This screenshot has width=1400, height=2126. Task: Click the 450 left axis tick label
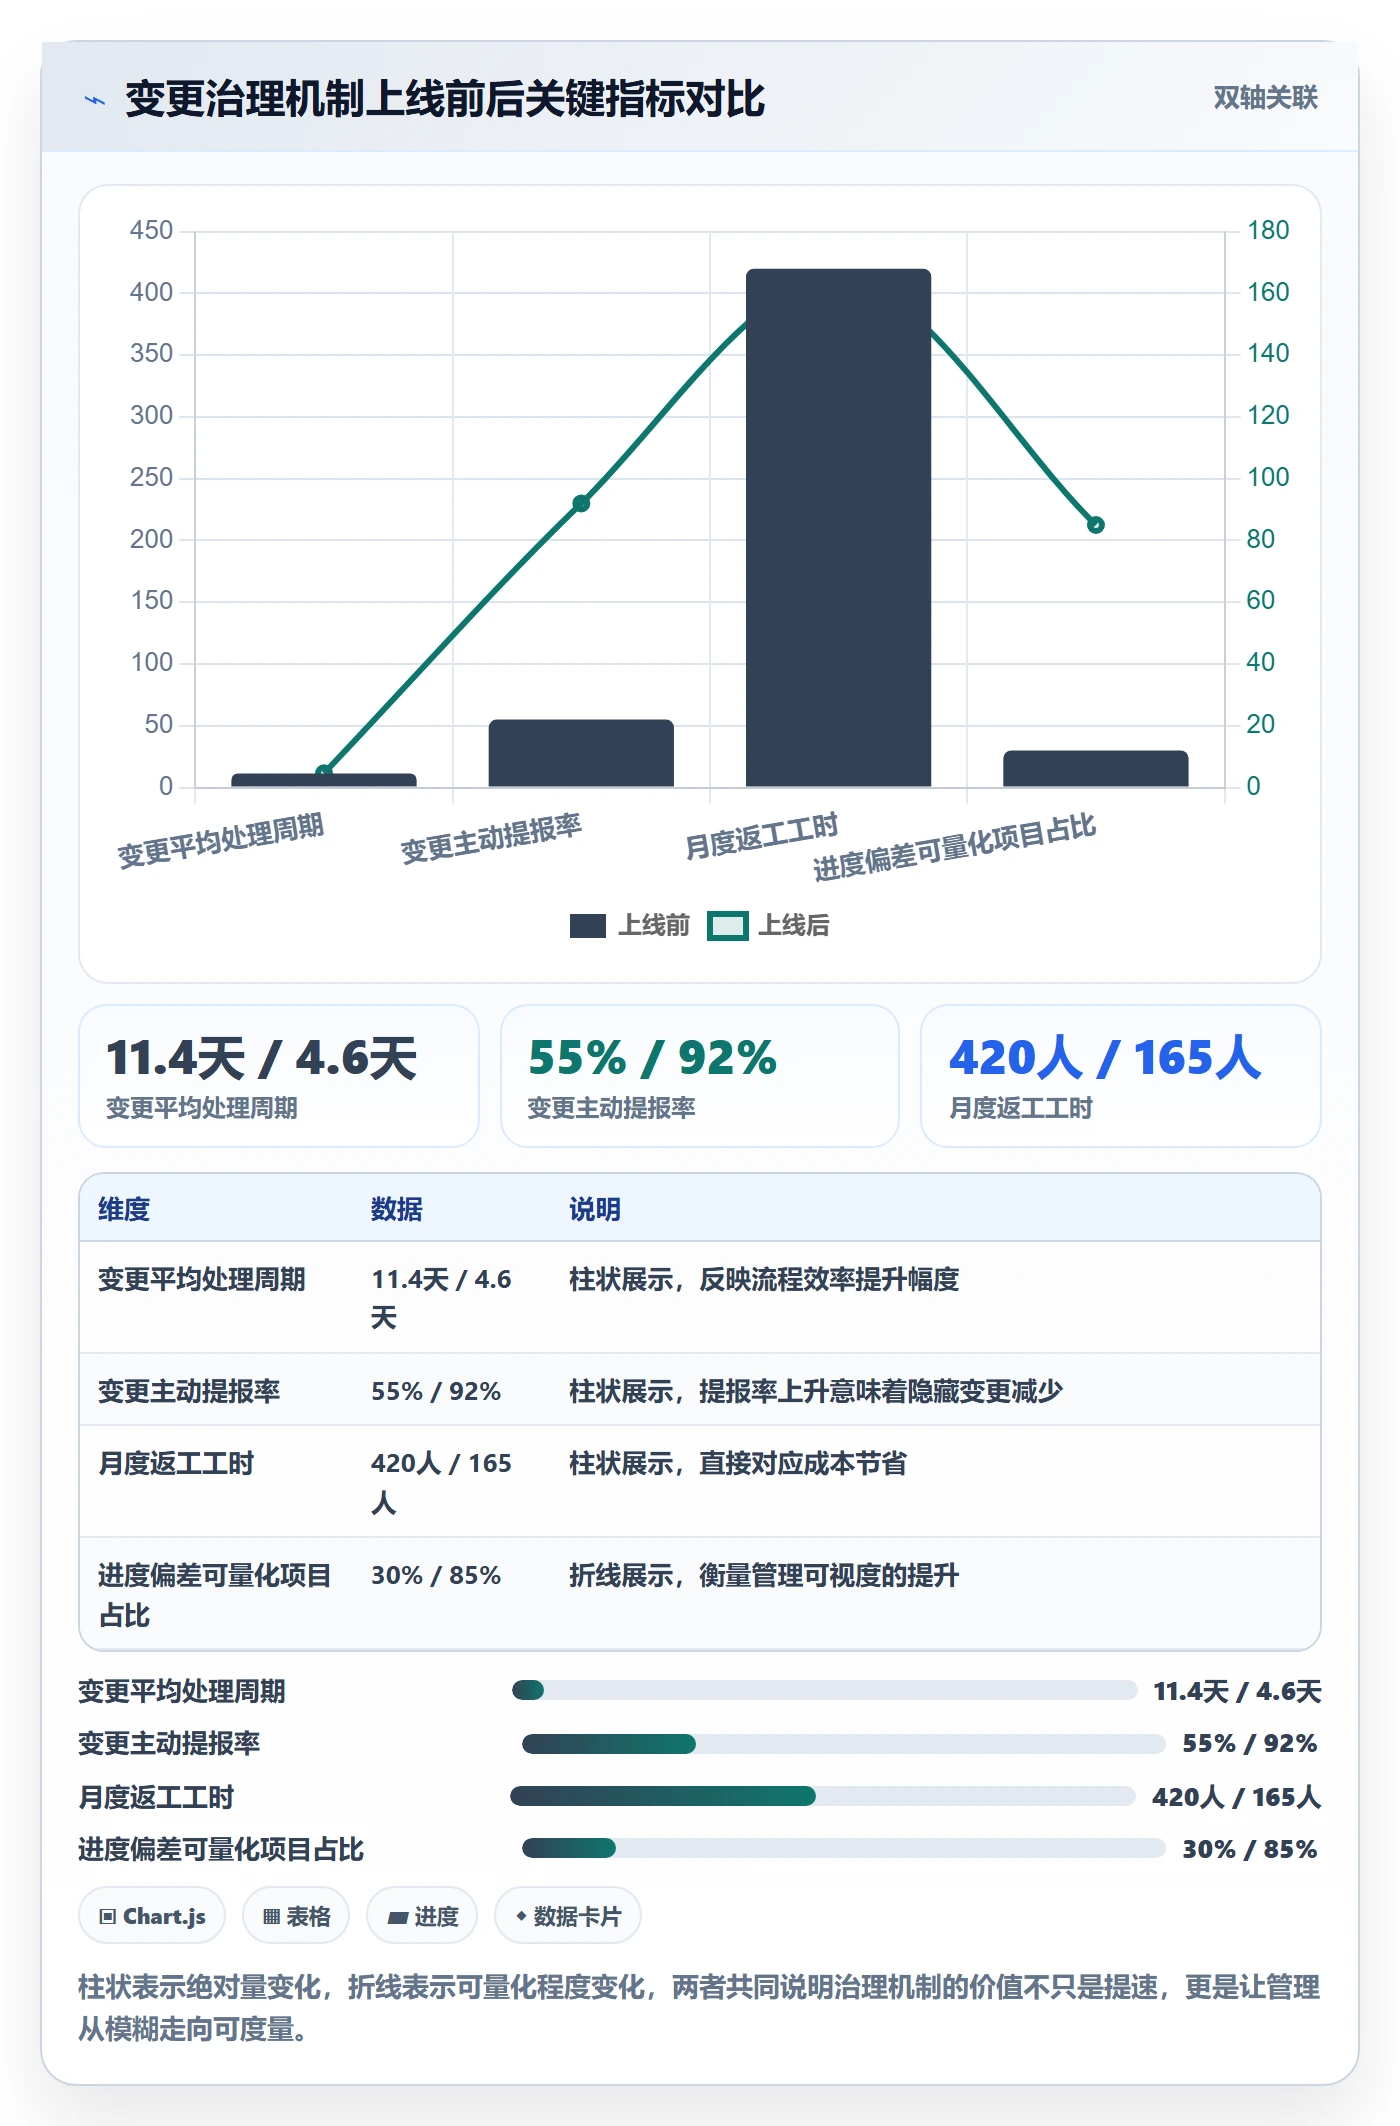coord(151,230)
